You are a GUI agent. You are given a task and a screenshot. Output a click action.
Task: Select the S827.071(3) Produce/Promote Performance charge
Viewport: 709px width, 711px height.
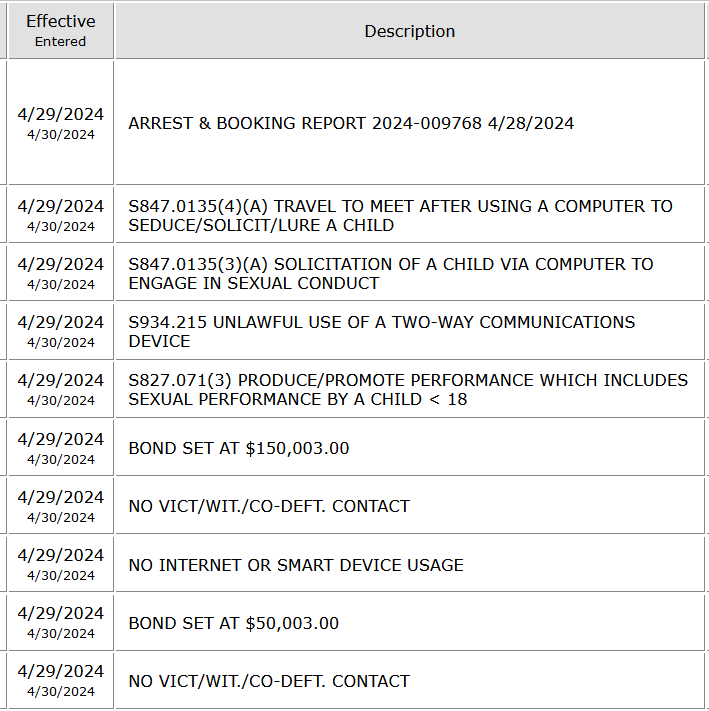pos(407,390)
